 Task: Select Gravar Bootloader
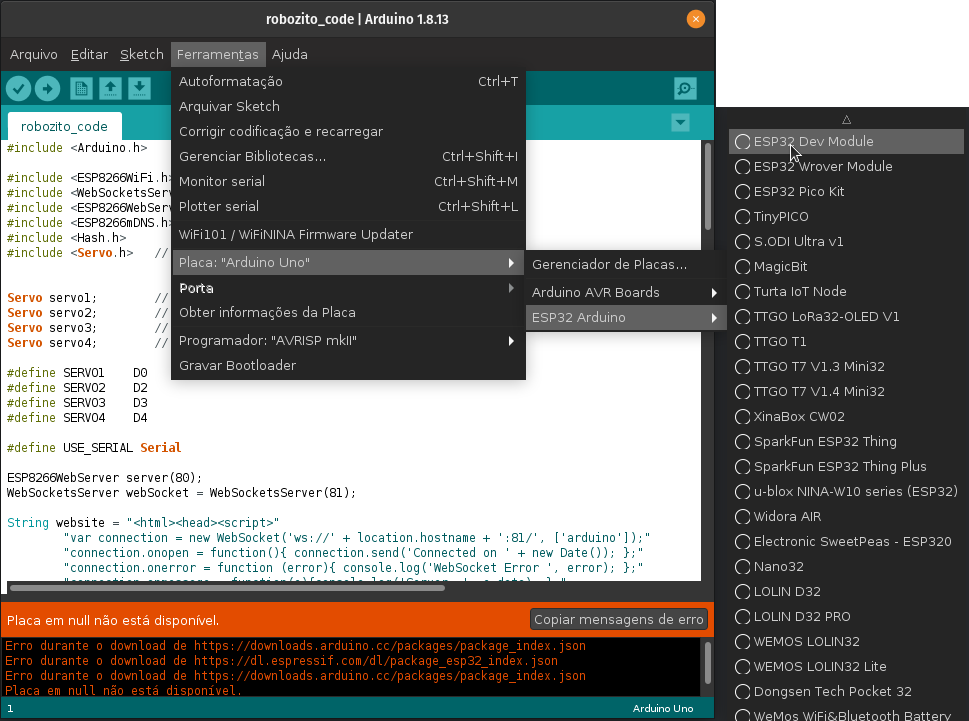348,366
